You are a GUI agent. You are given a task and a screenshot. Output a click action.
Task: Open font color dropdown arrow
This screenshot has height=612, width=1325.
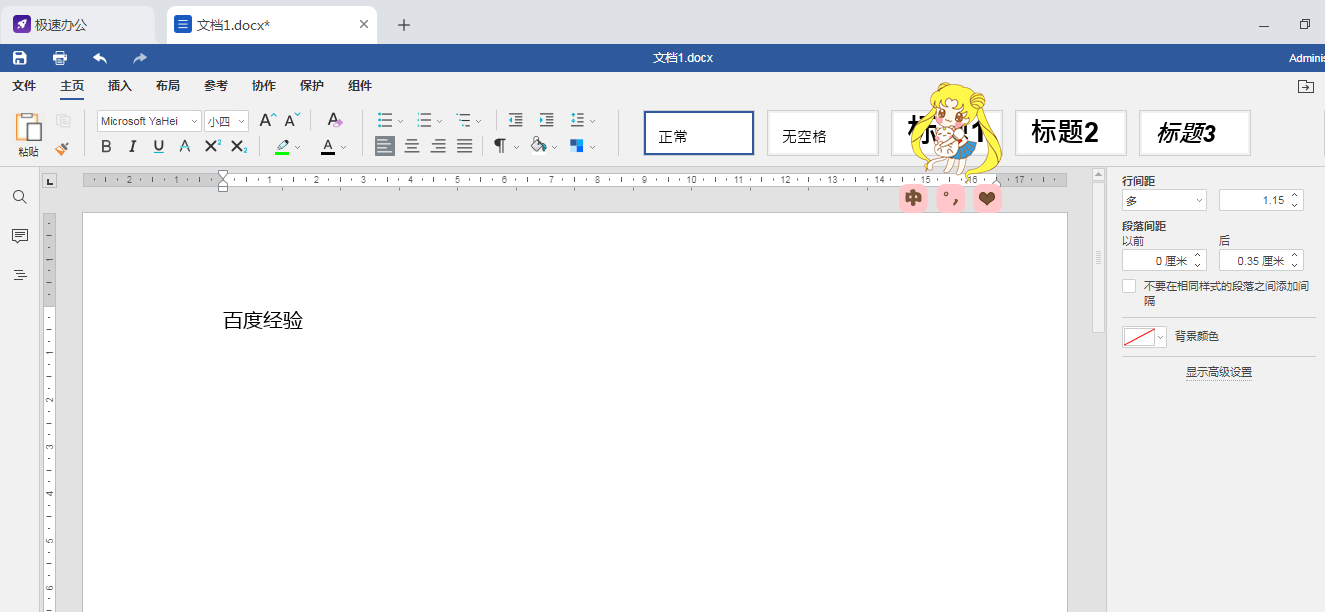point(343,148)
